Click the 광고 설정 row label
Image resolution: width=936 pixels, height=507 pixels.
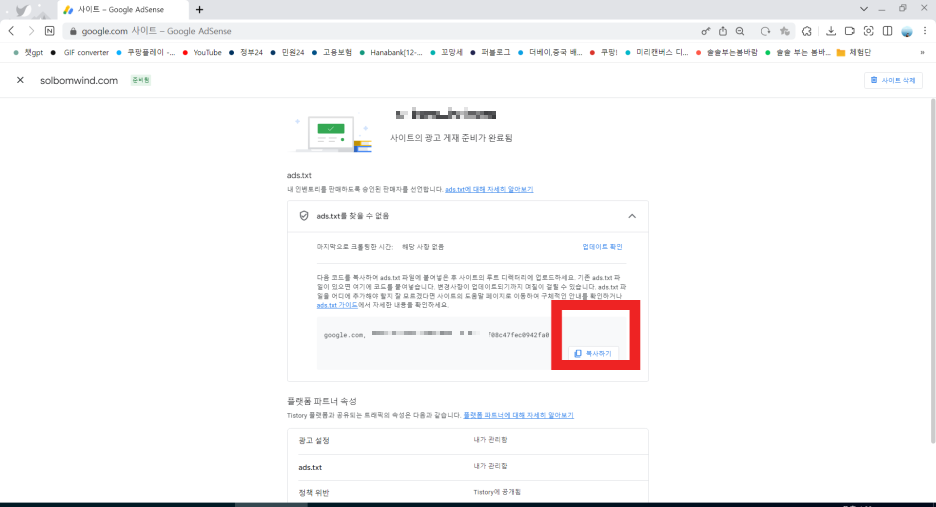[x=314, y=440]
